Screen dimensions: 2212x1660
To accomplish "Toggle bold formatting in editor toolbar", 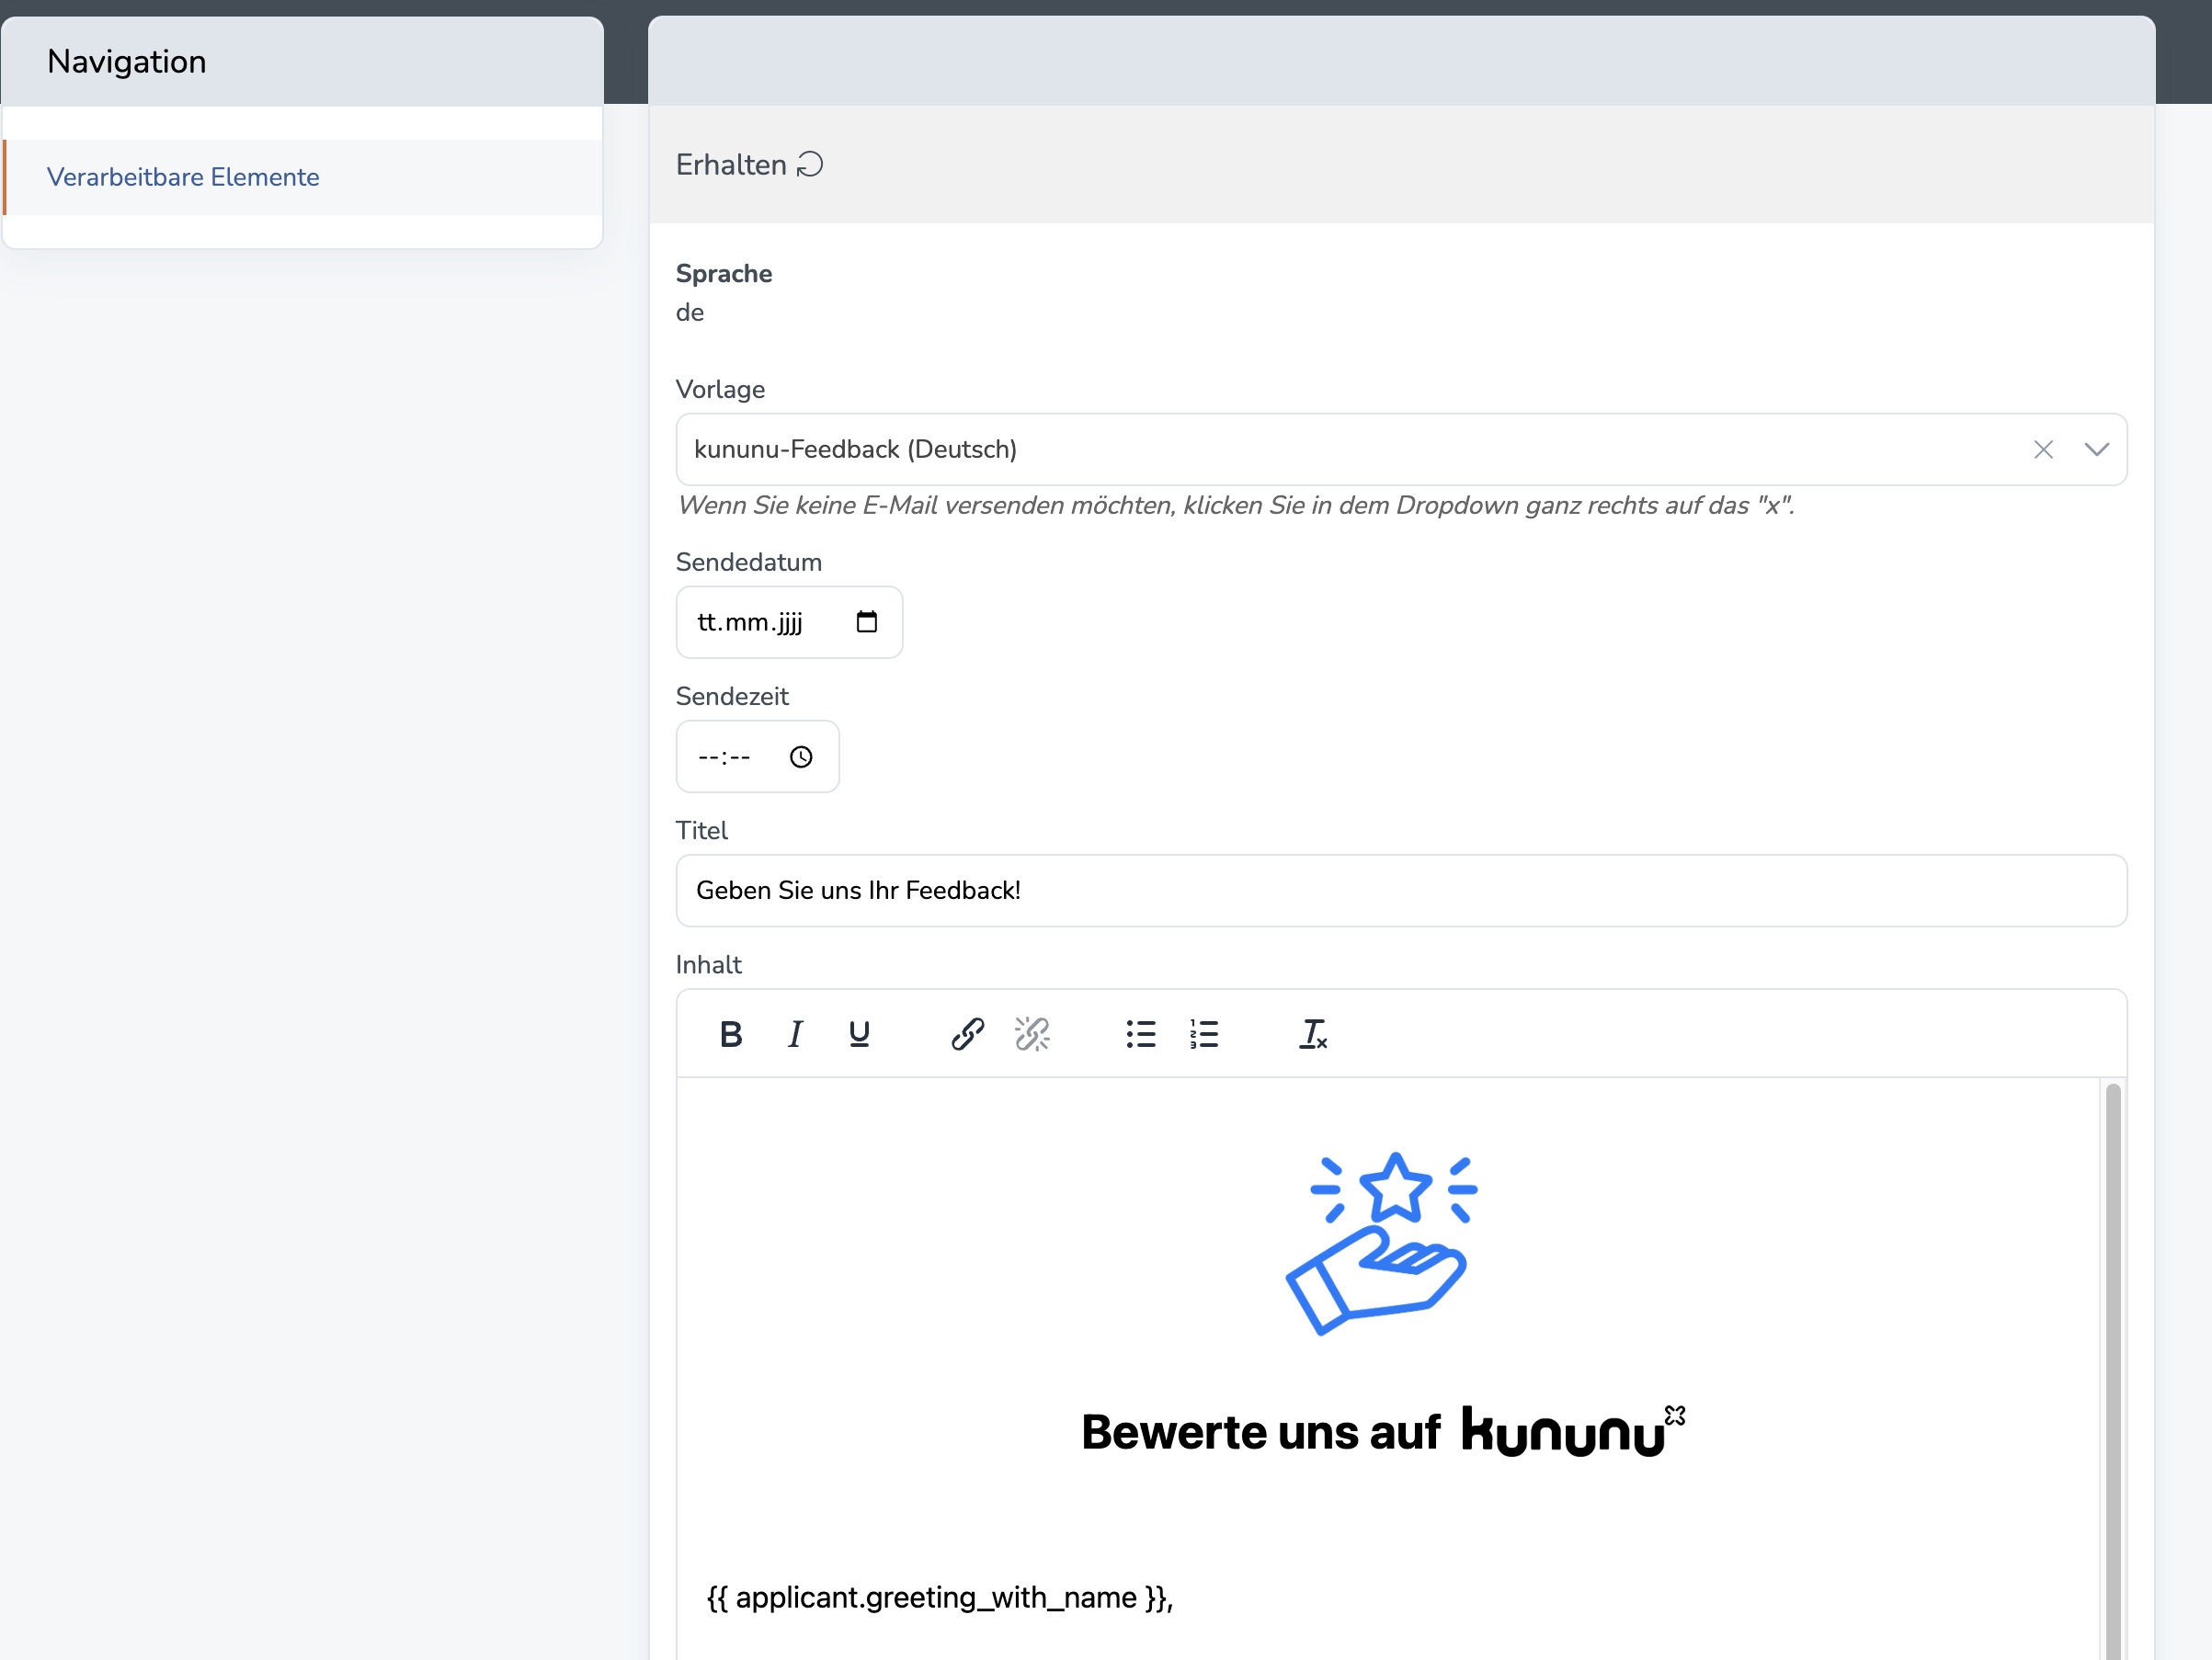I will [x=731, y=1034].
